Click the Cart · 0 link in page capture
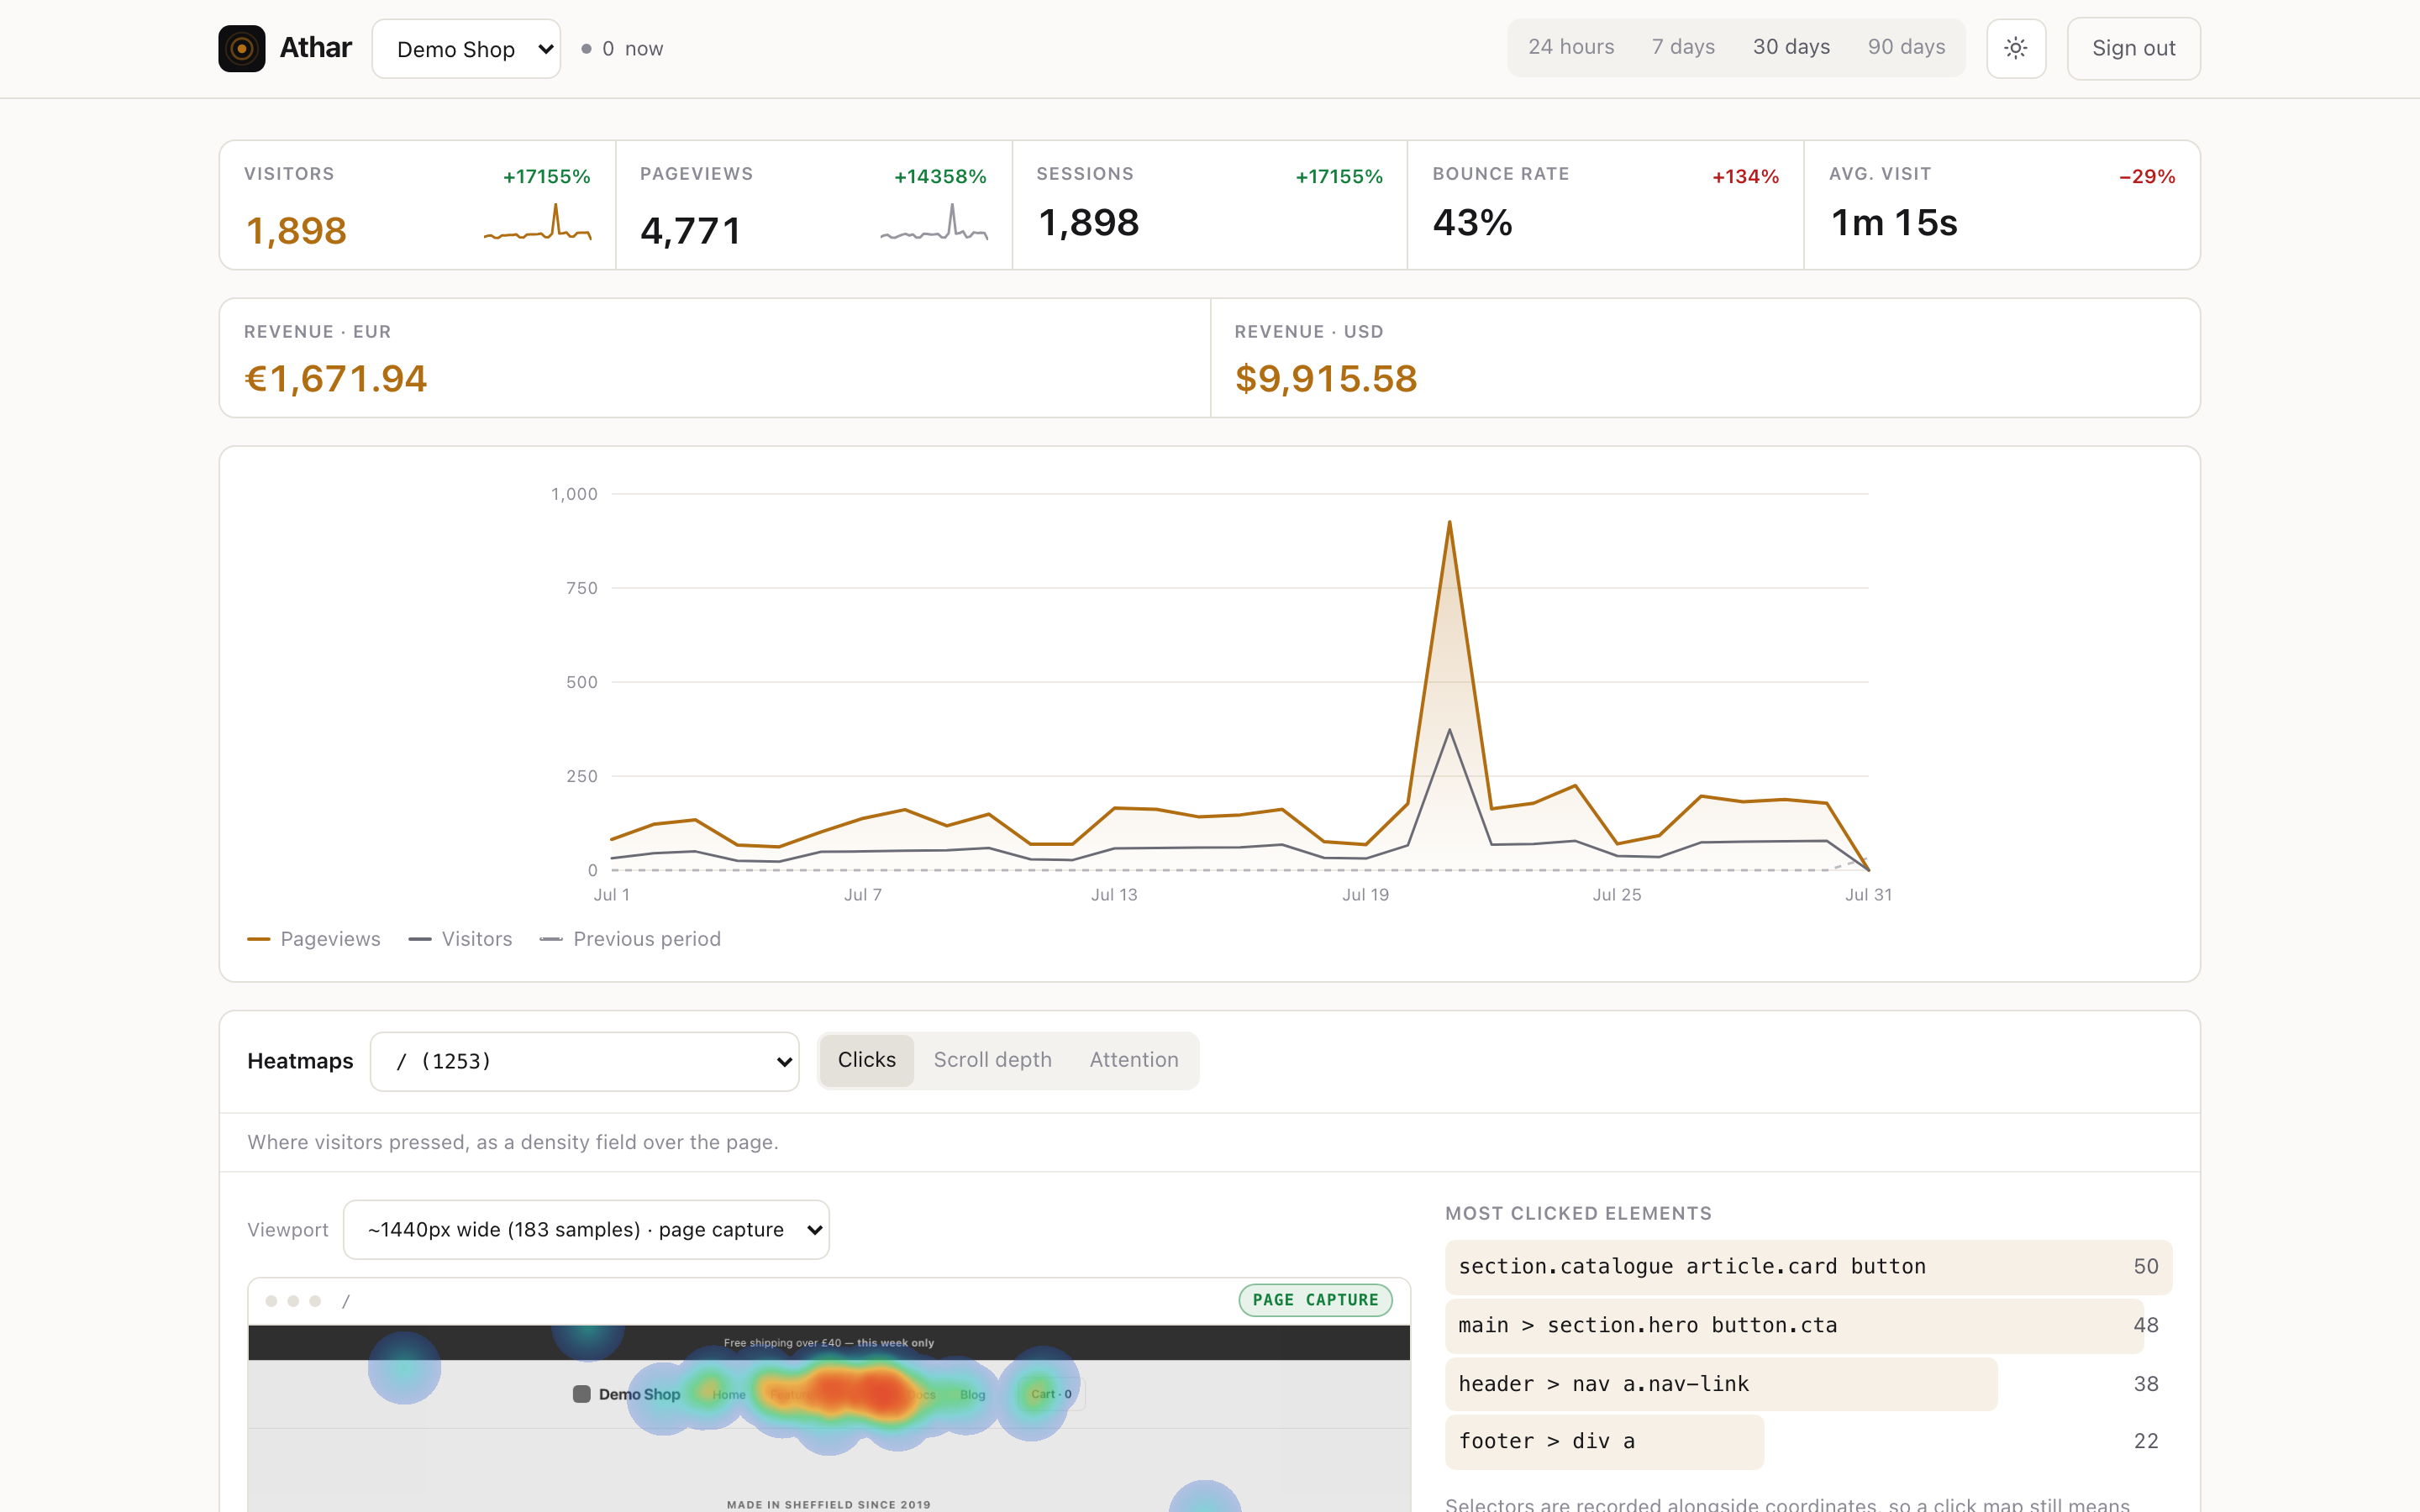This screenshot has height=1512, width=2420. coord(1051,1394)
